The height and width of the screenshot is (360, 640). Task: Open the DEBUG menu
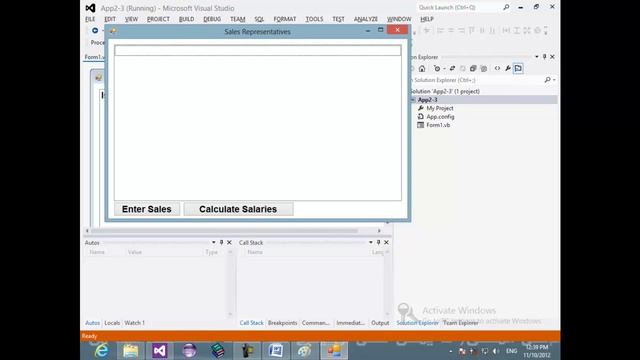pos(212,19)
